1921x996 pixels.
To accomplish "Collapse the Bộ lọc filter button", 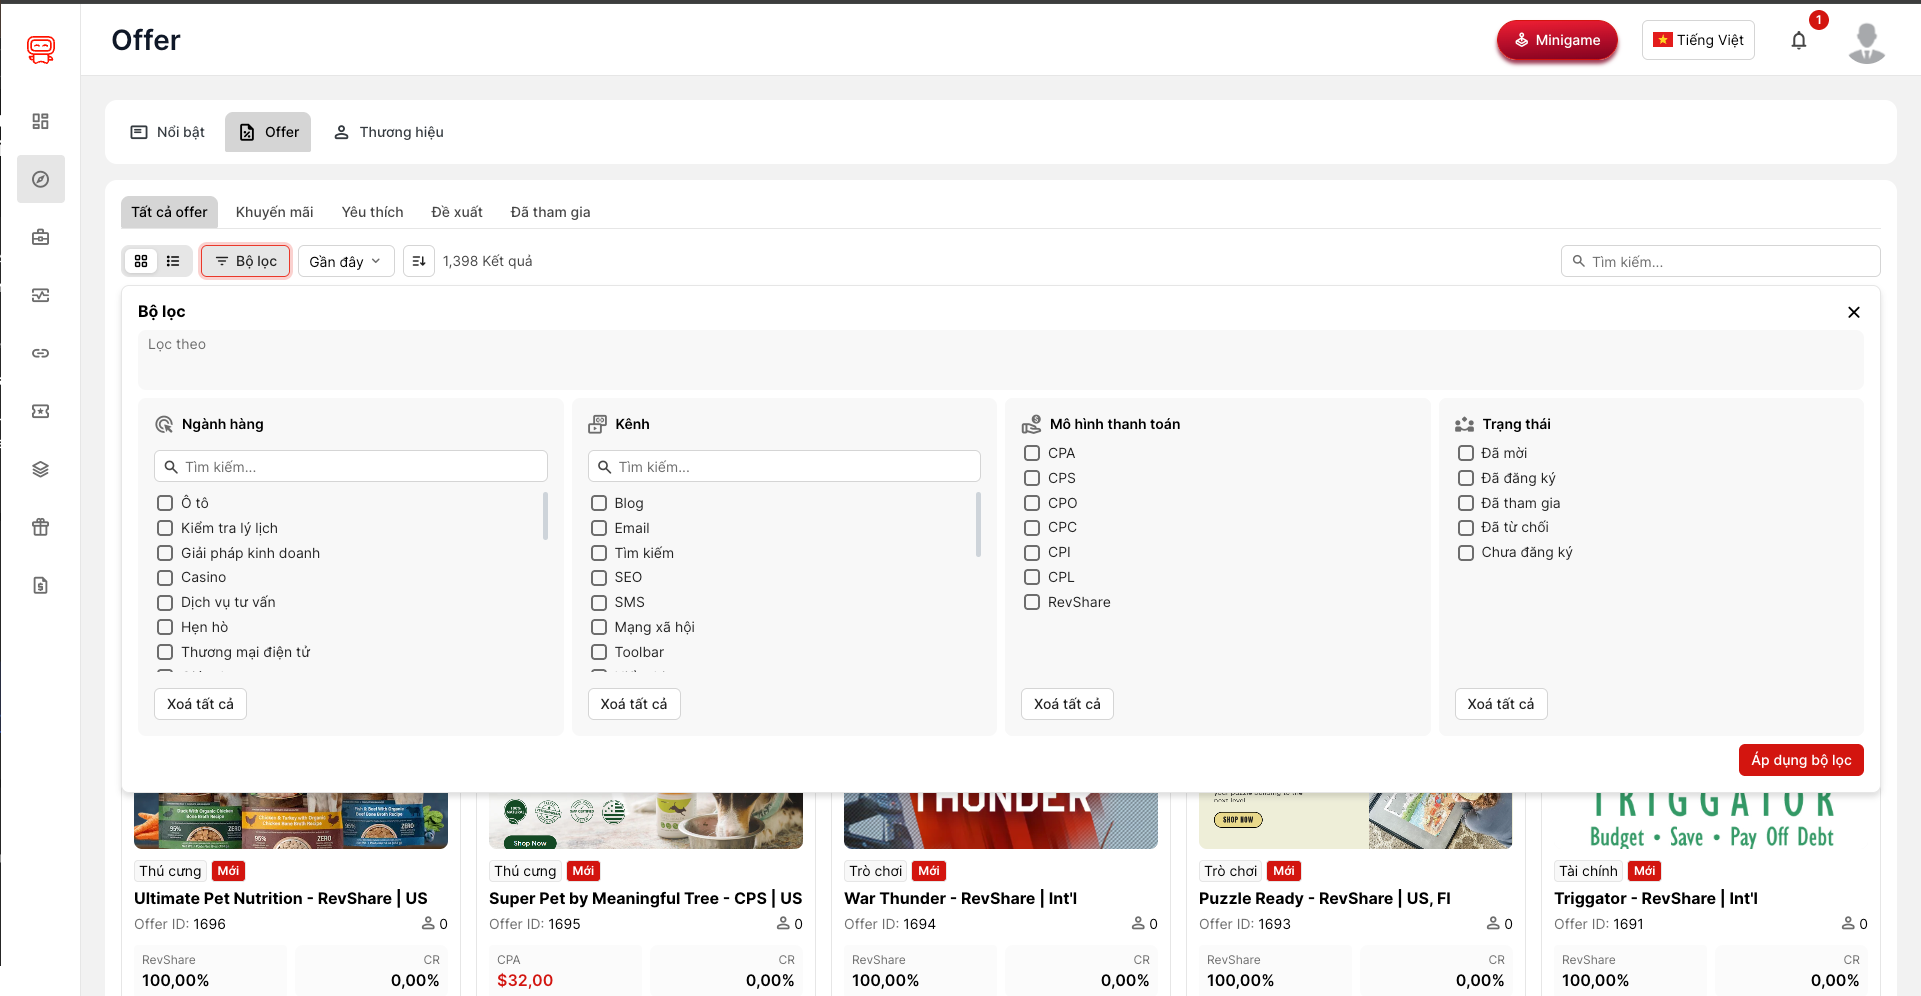I will point(246,261).
